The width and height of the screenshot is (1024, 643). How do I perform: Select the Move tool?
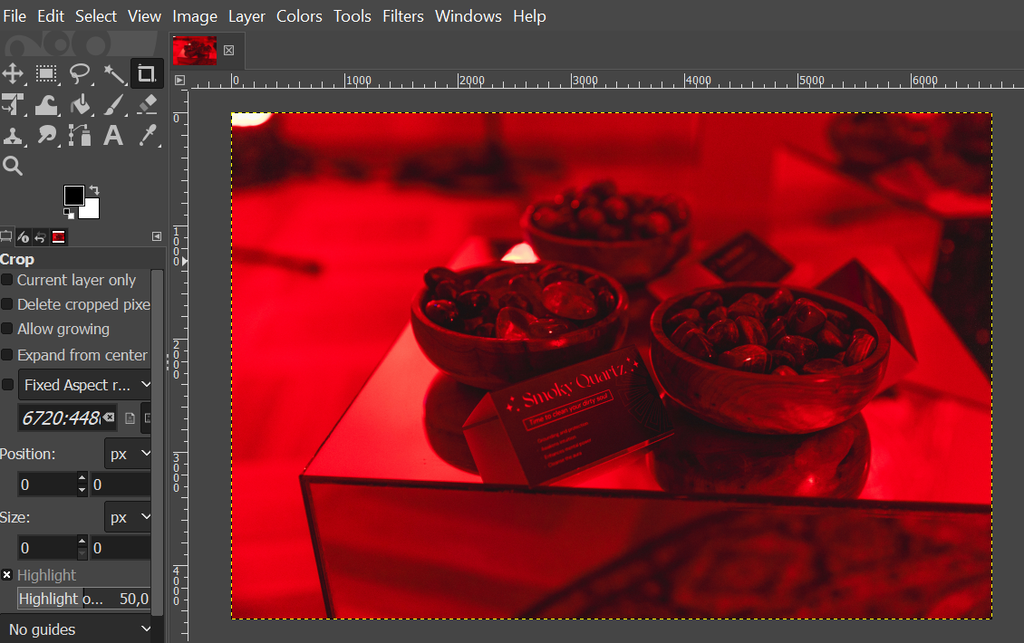pyautogui.click(x=14, y=74)
